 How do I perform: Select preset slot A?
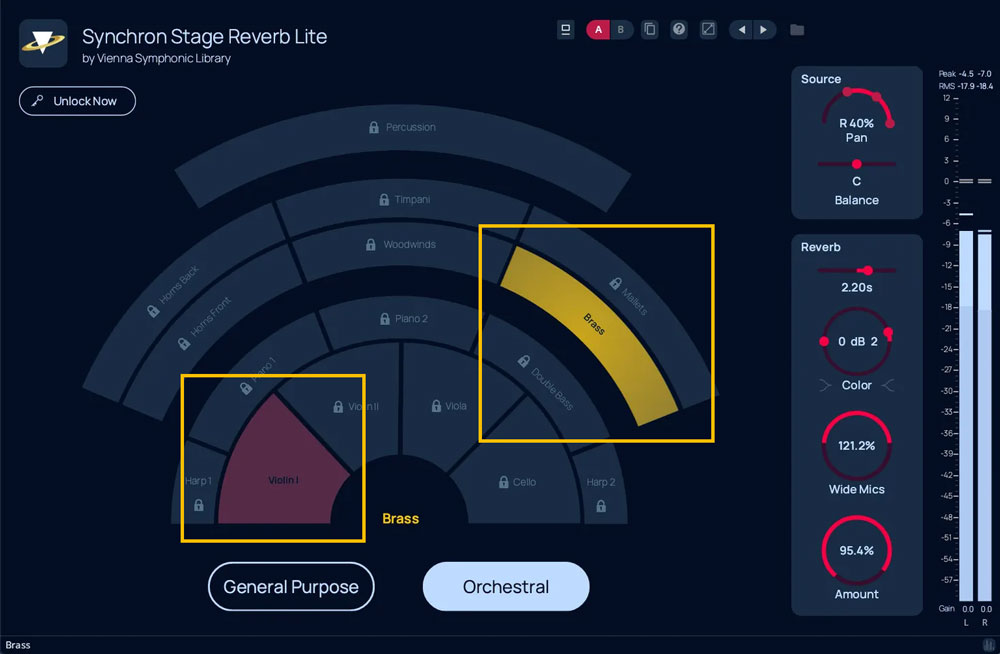tap(598, 30)
